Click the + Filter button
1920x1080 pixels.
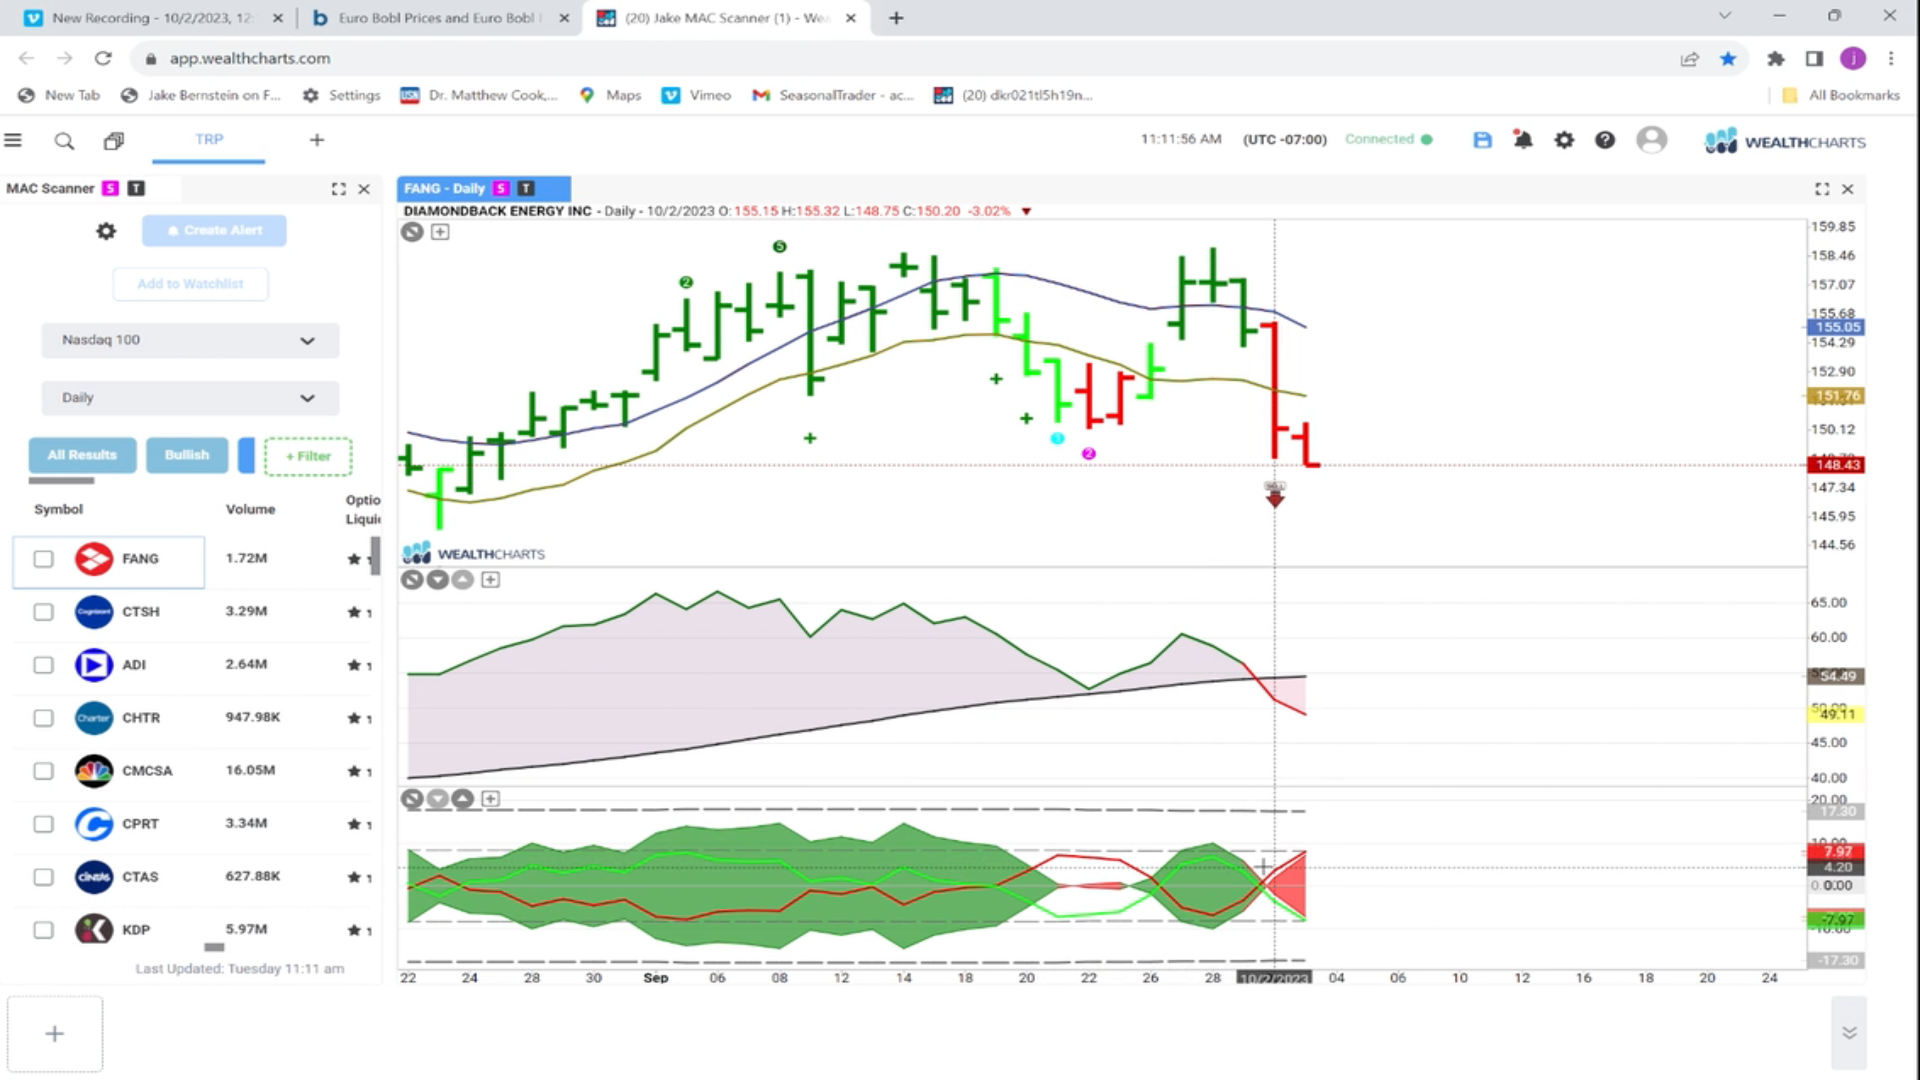point(308,456)
